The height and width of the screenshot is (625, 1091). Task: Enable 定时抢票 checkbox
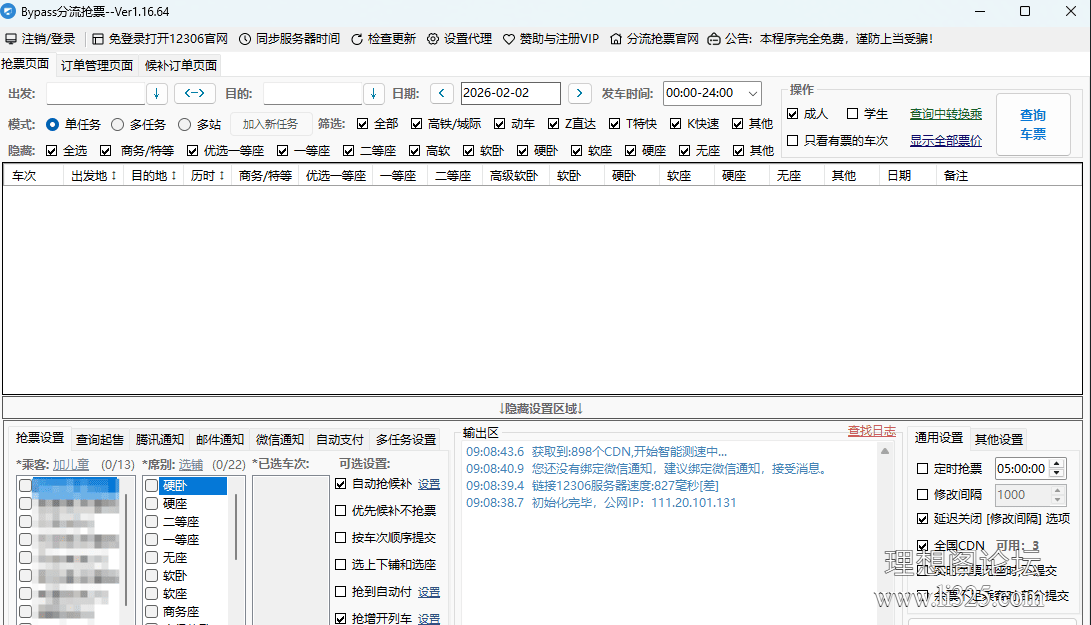[923, 468]
